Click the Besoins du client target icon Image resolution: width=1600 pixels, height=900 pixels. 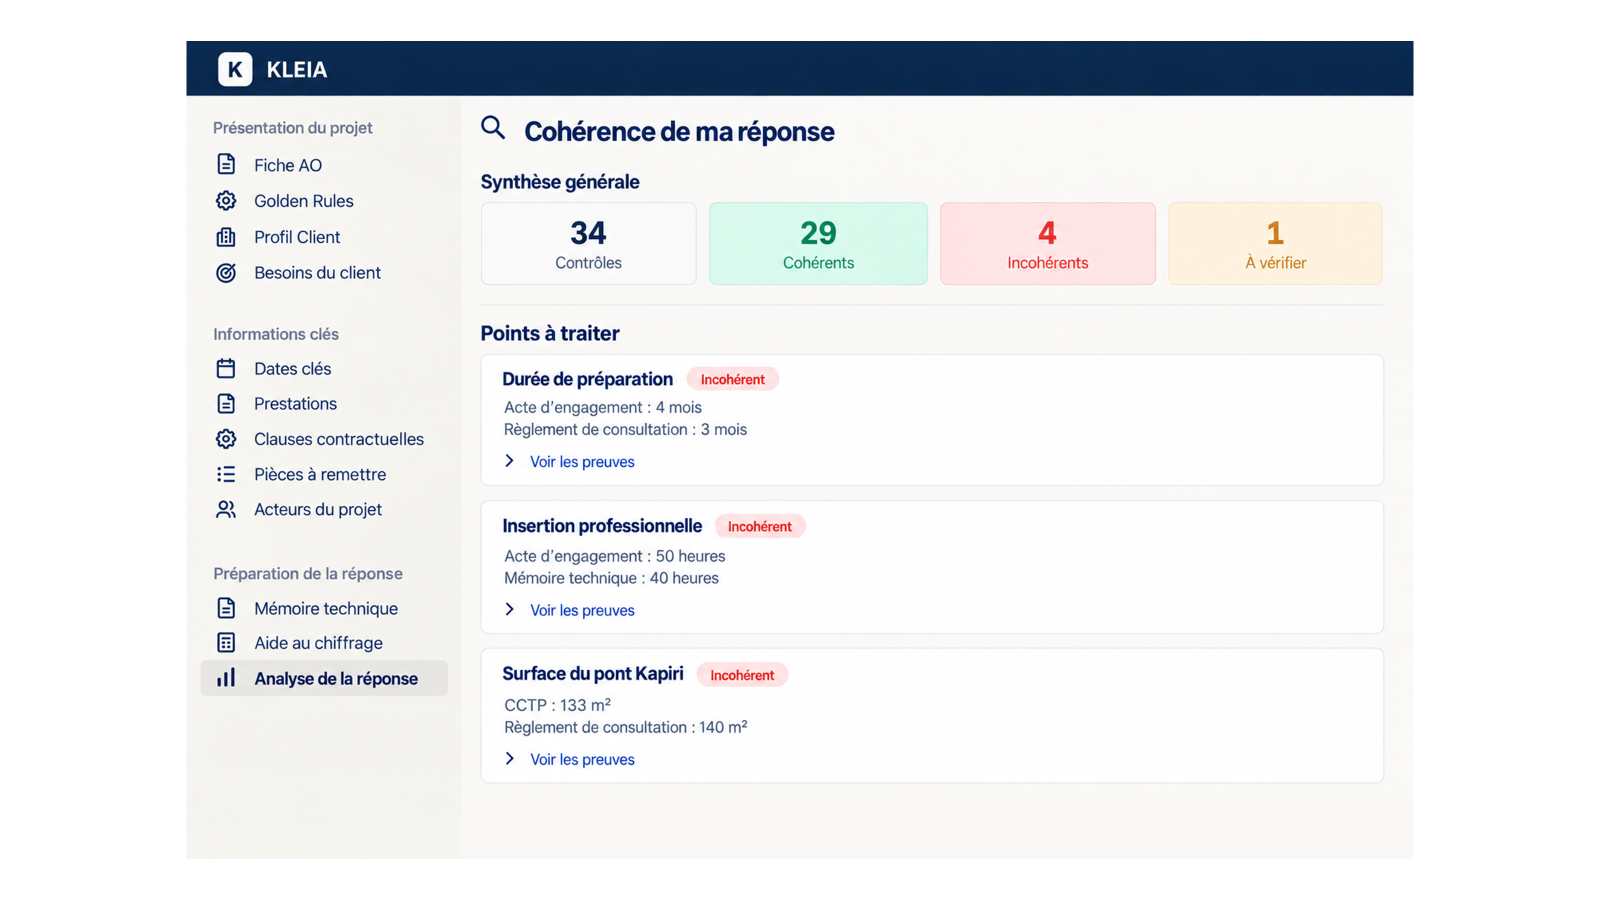226,273
